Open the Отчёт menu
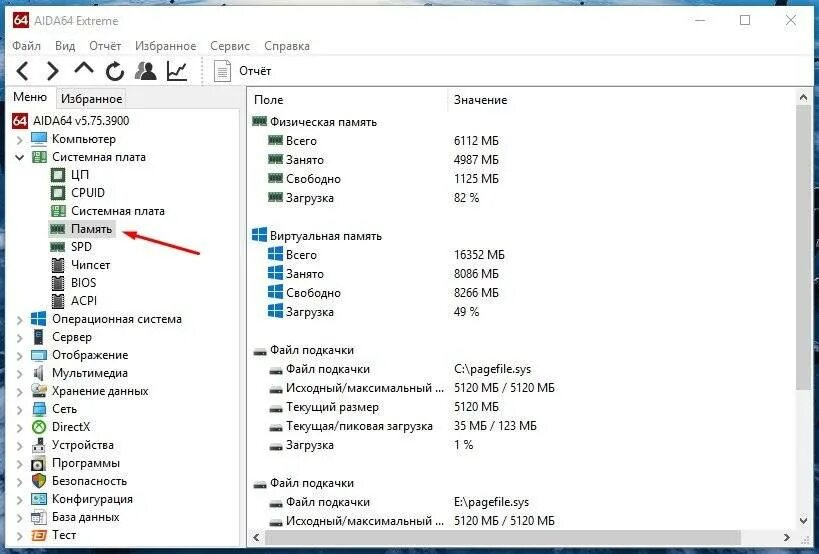 pos(105,46)
